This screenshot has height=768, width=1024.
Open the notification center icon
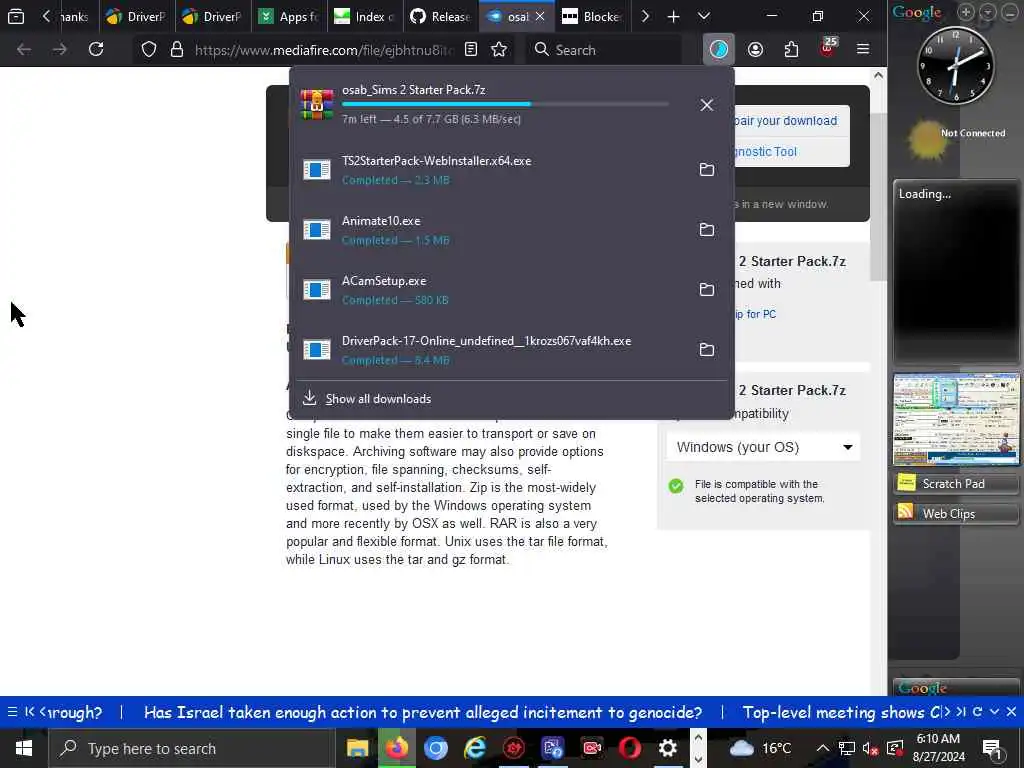[992, 748]
